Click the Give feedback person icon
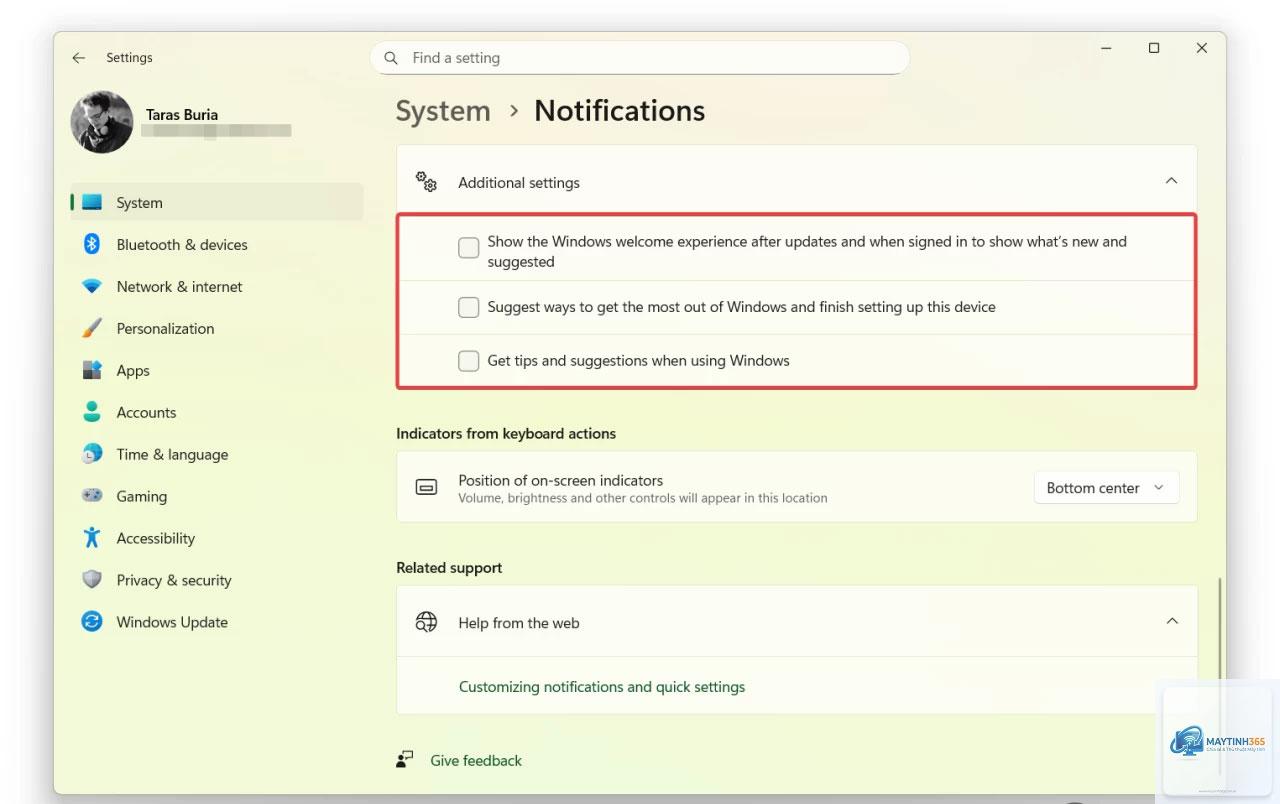Screen dimensions: 1280x804 (x=405, y=760)
